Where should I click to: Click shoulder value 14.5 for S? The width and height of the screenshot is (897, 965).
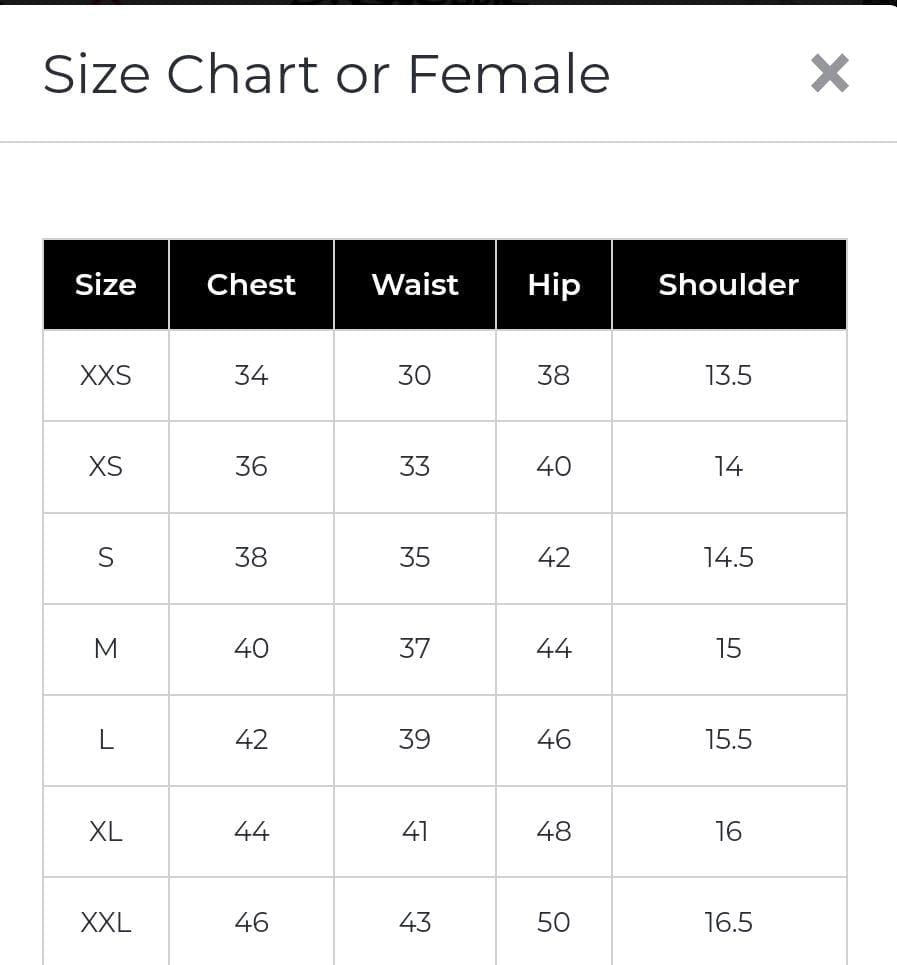point(729,558)
